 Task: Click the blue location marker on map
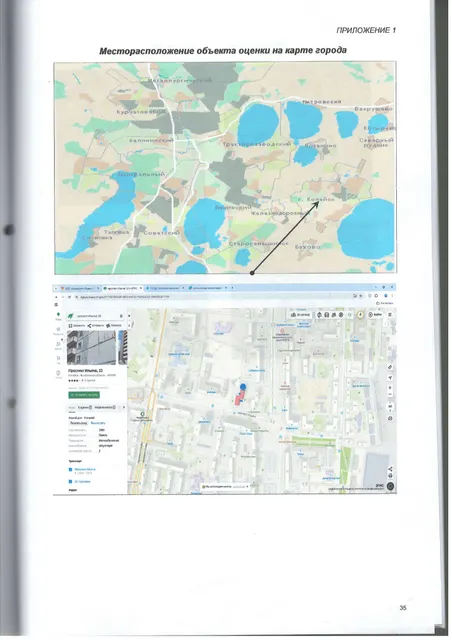click(243, 386)
